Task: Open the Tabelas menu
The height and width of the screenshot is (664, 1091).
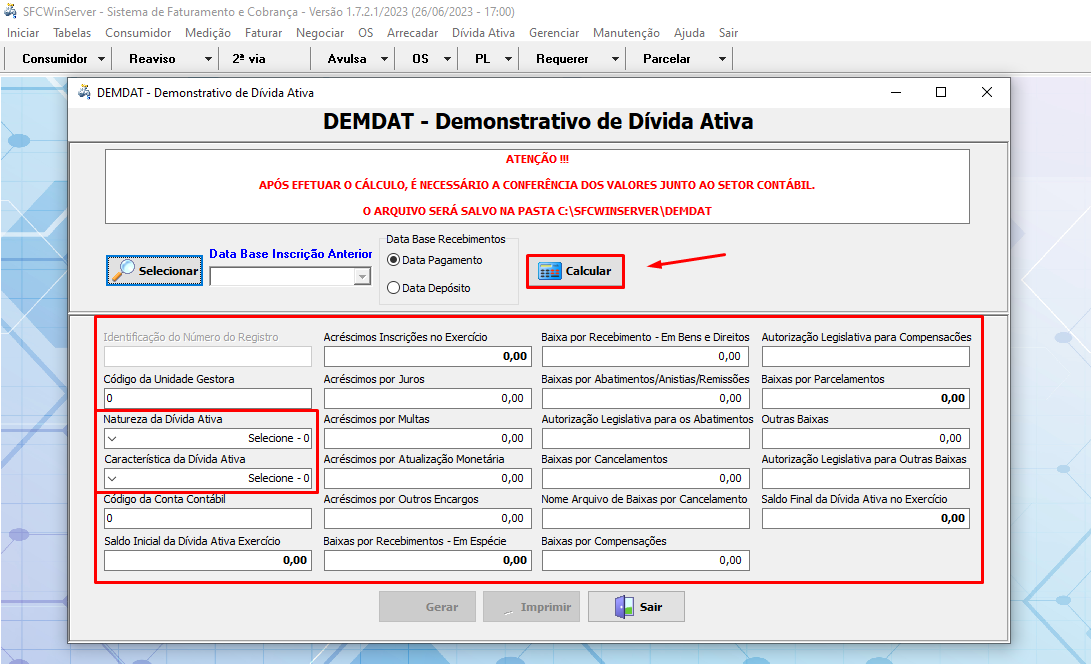Action: pos(70,32)
